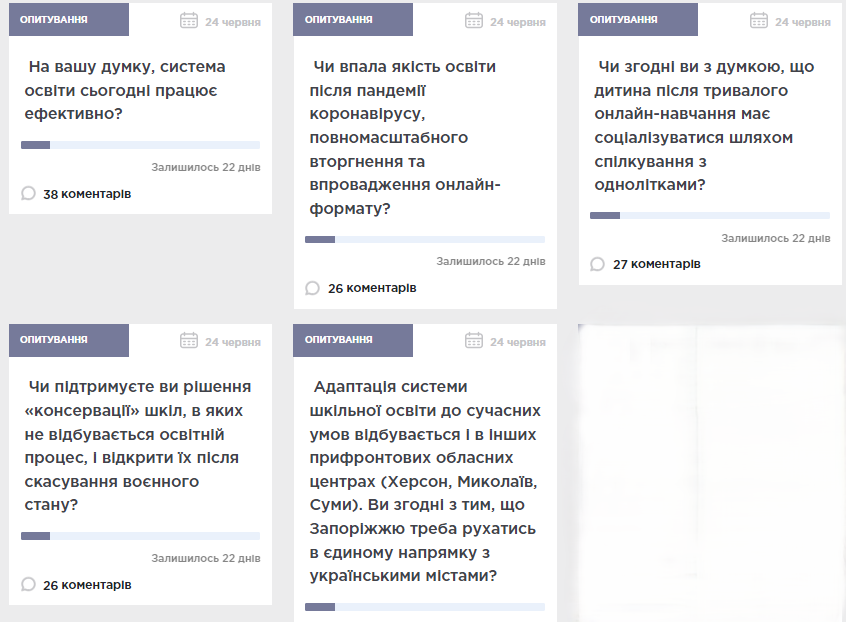The image size is (846, 622).
Task: Click 24 червня date on the efficiency poll card
Action: pyautogui.click(x=233, y=22)
